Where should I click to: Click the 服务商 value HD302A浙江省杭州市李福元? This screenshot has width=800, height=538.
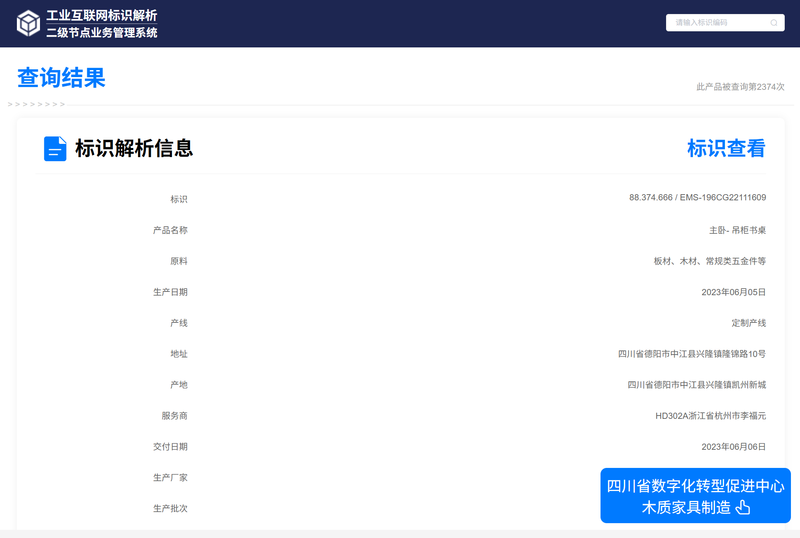click(x=711, y=416)
